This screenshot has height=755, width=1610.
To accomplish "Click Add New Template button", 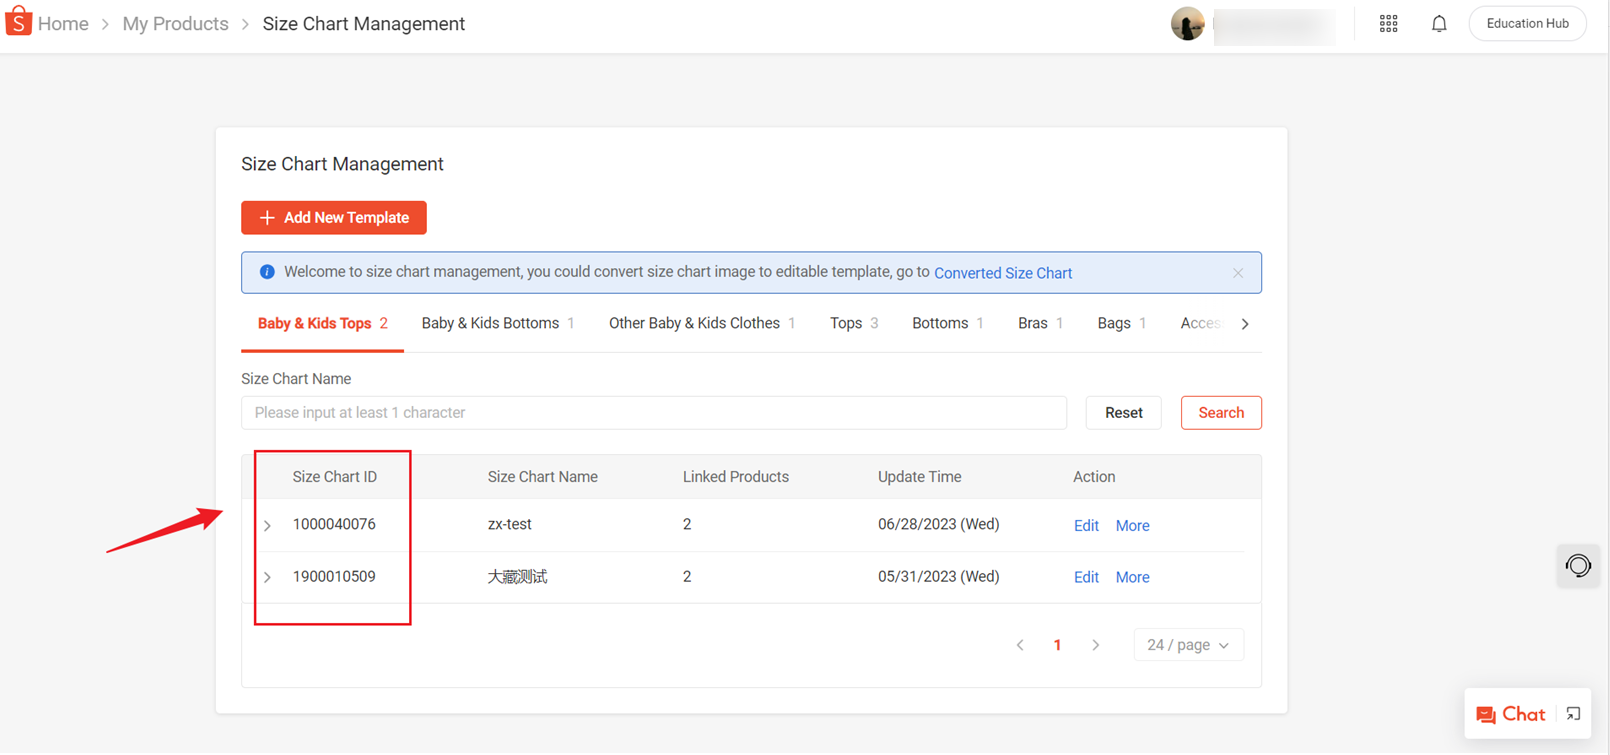I will point(334,218).
